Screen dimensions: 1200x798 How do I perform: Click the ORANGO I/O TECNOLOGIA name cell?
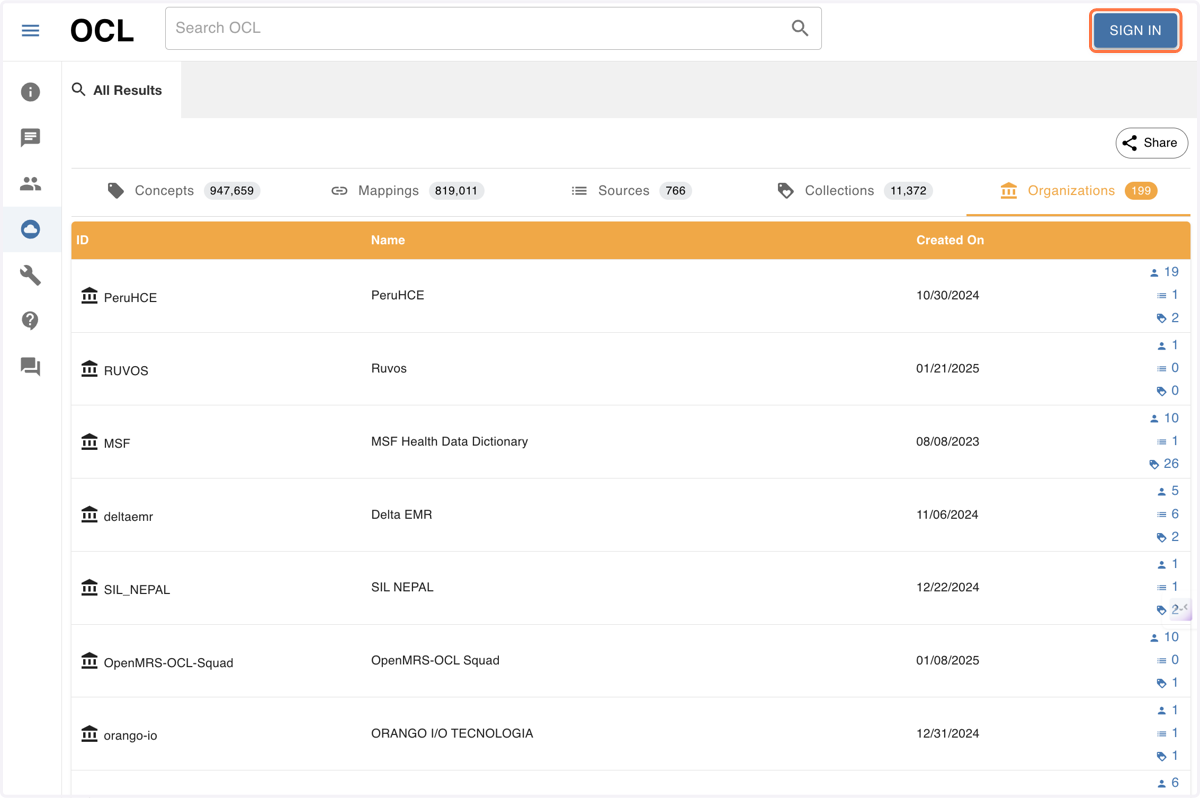click(452, 733)
